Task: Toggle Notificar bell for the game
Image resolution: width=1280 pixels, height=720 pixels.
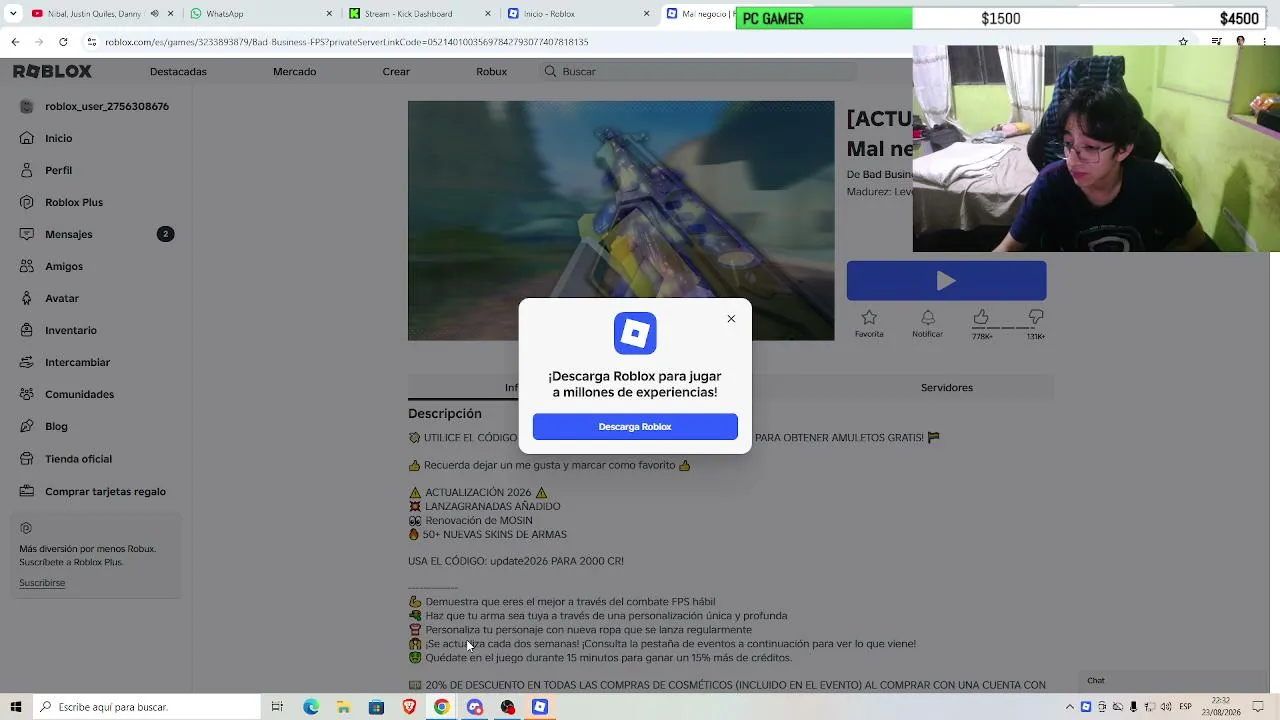Action: (927, 322)
